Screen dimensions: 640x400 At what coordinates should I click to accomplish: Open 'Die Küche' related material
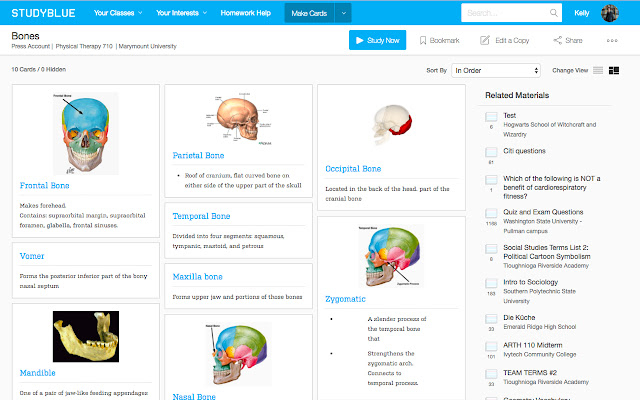coord(519,317)
